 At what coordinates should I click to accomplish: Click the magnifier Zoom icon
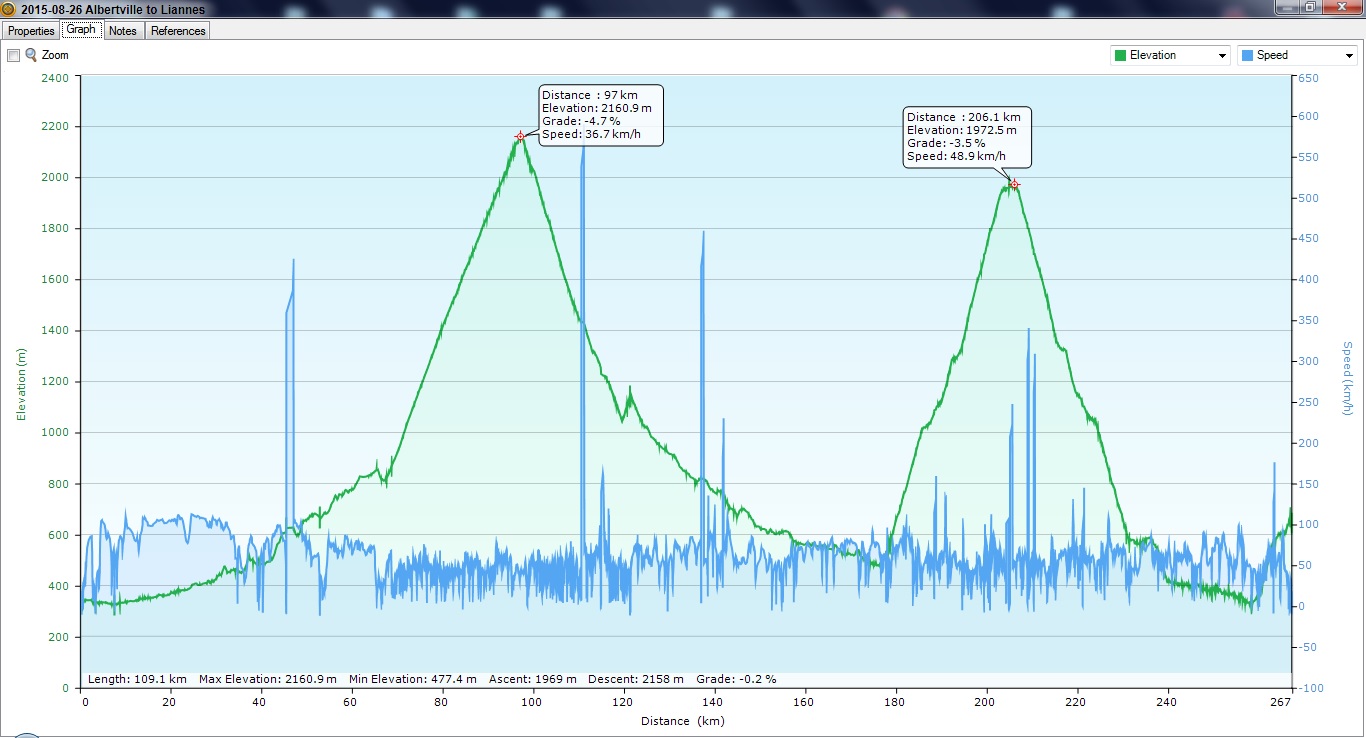[31, 55]
